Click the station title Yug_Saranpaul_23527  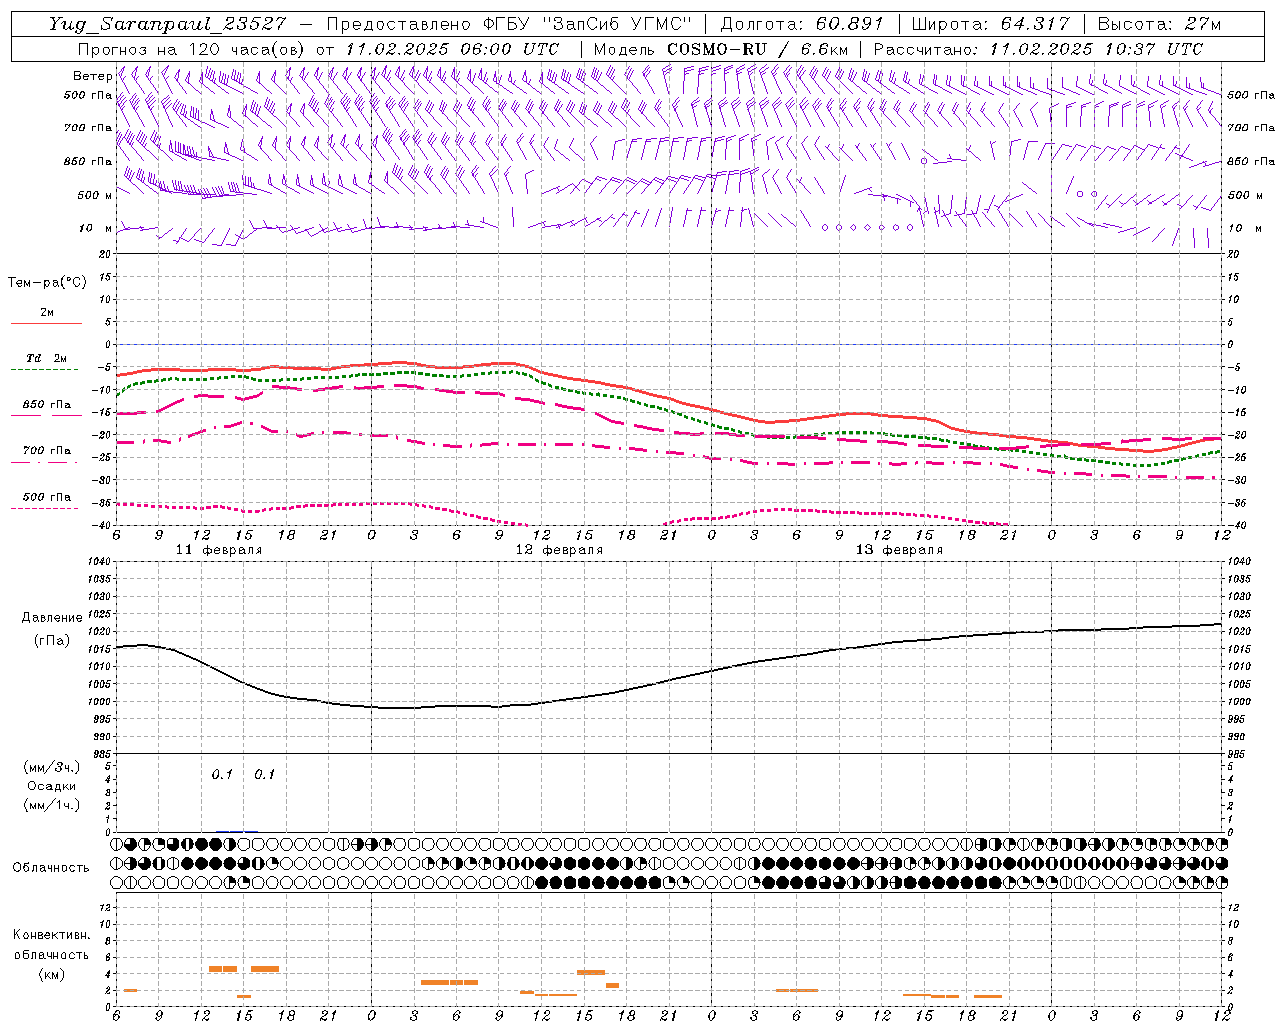[x=168, y=24]
